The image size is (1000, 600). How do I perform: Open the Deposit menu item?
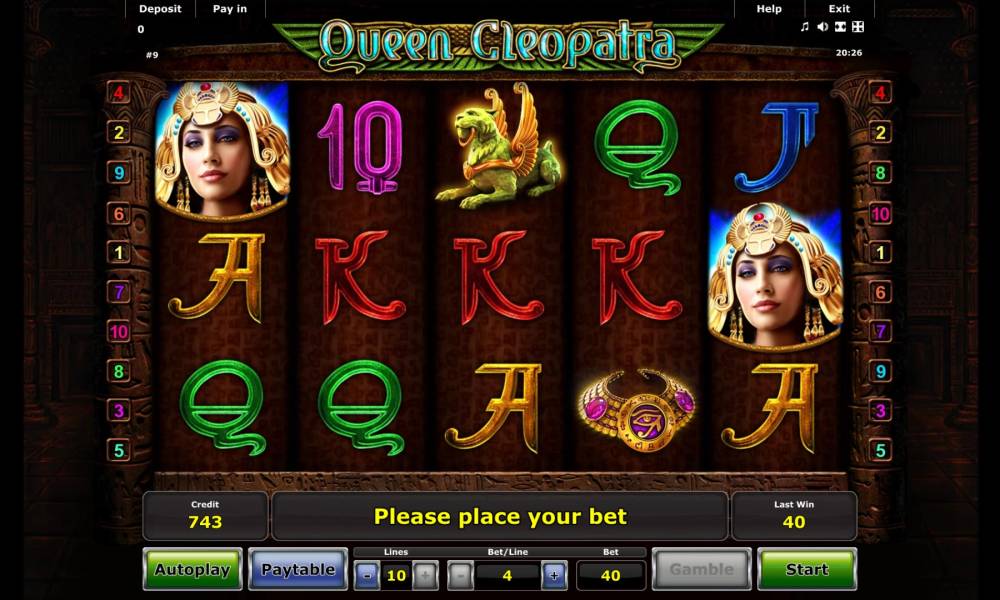(x=160, y=9)
